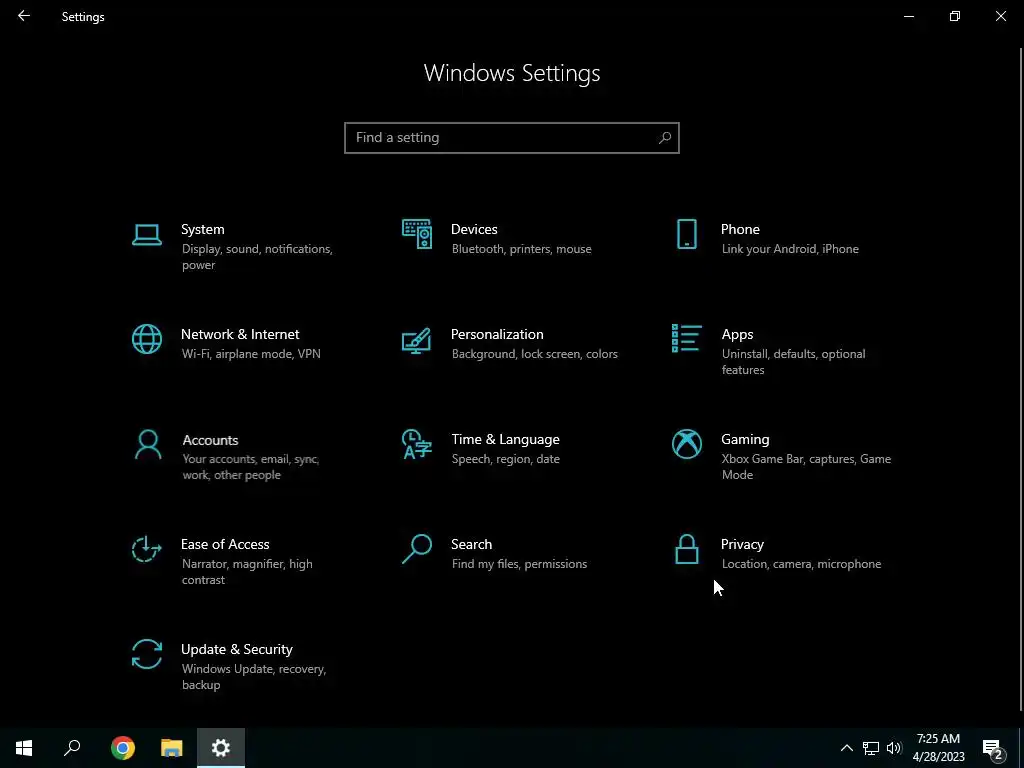This screenshot has height=768, width=1024.
Task: Click the Network & Internet title
Action: point(240,334)
